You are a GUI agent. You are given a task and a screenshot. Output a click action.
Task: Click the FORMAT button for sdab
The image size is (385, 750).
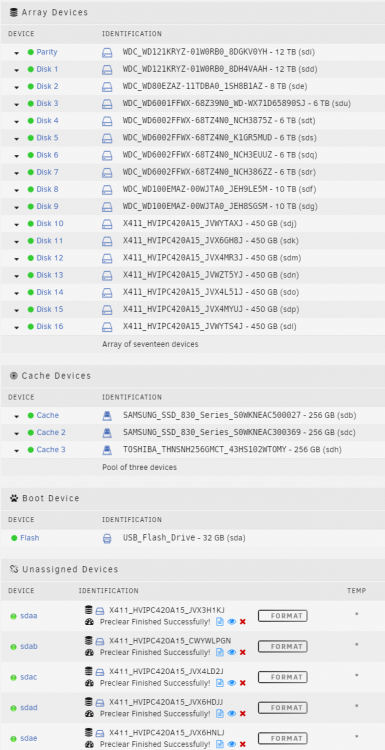click(283, 647)
